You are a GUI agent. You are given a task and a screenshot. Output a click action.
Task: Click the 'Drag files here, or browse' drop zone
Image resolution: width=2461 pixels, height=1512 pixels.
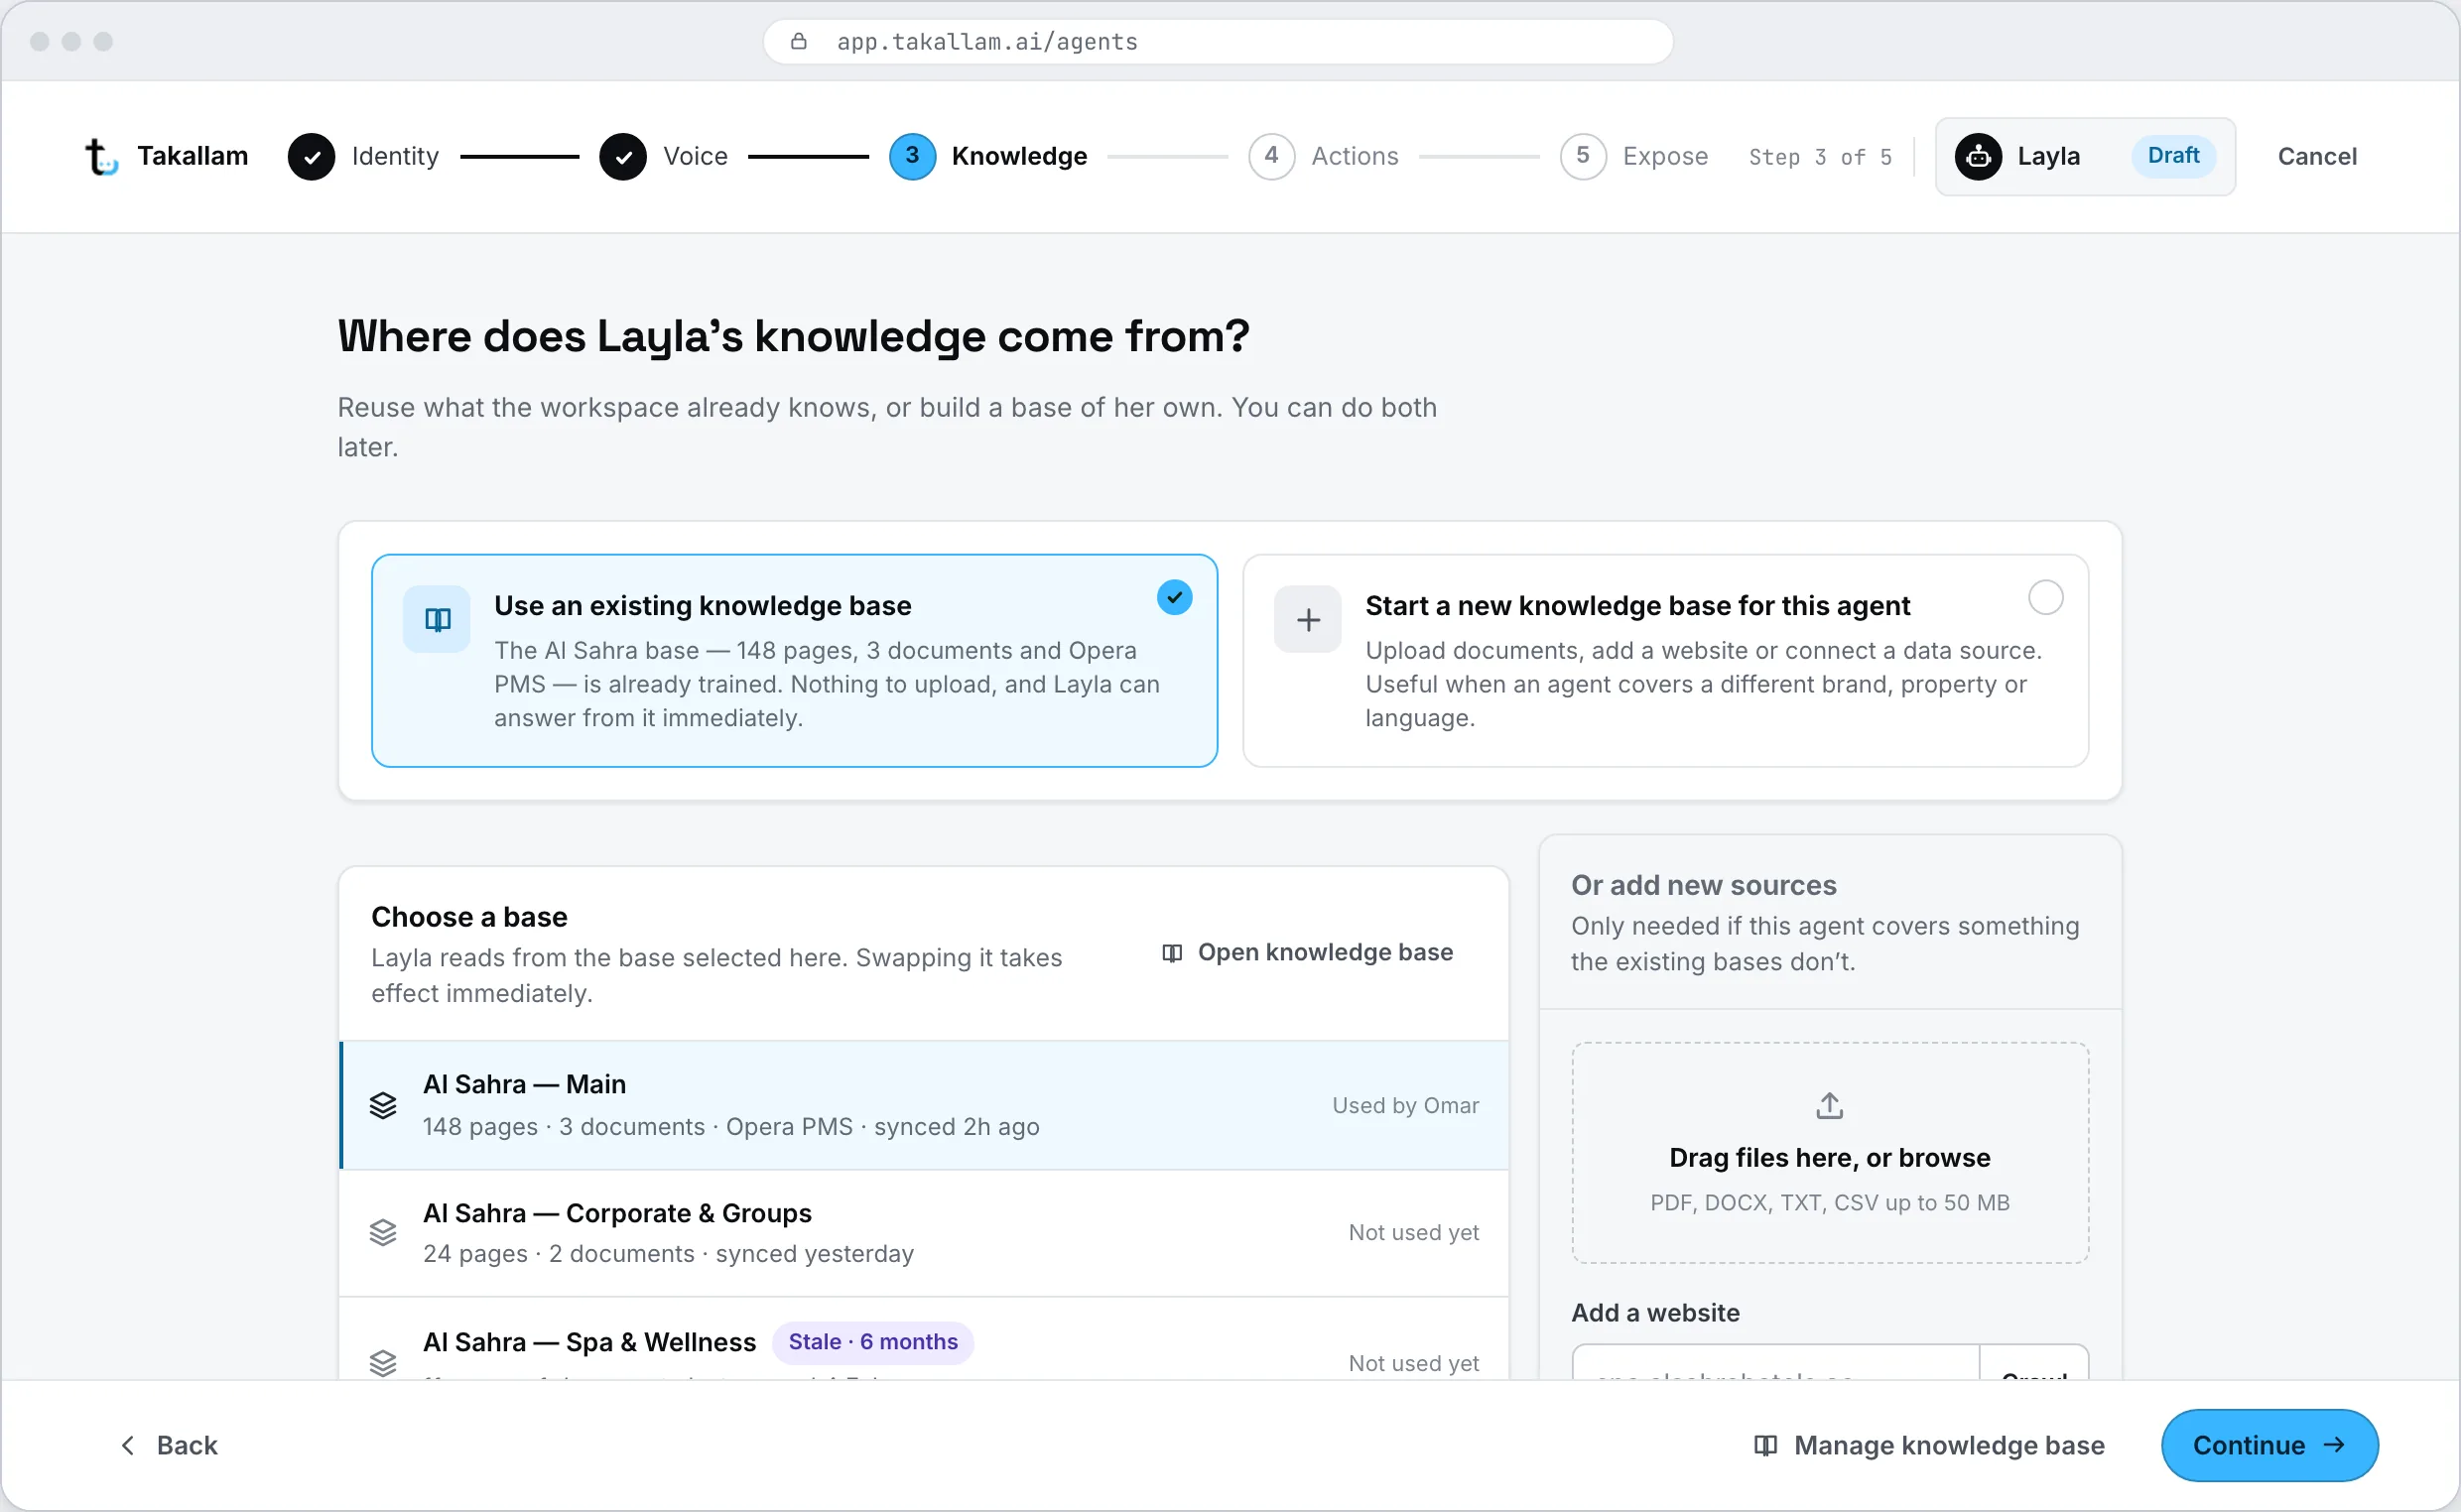(x=1829, y=1152)
